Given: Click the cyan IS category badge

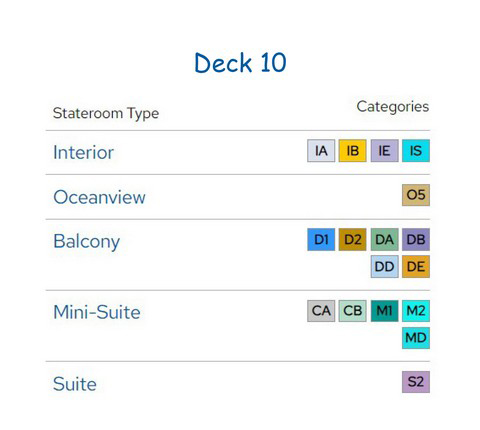Looking at the screenshot, I should (416, 151).
